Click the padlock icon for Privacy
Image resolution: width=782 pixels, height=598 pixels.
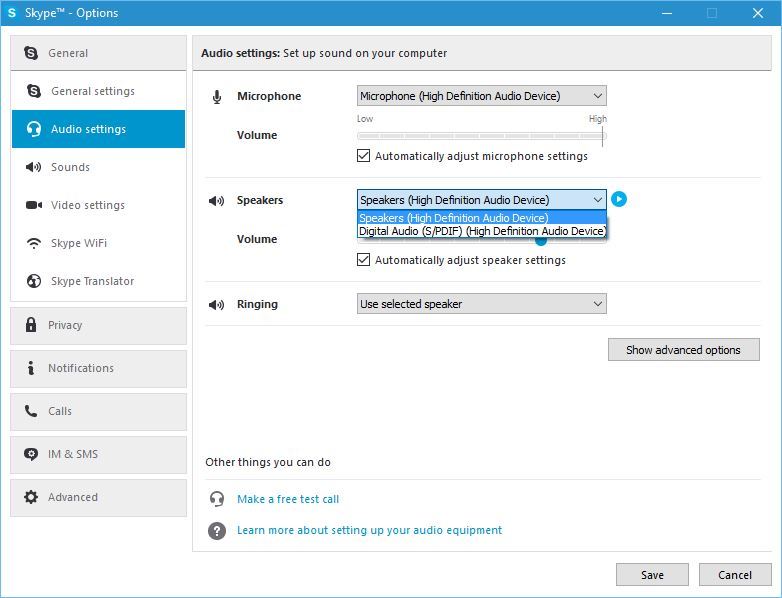pos(31,325)
